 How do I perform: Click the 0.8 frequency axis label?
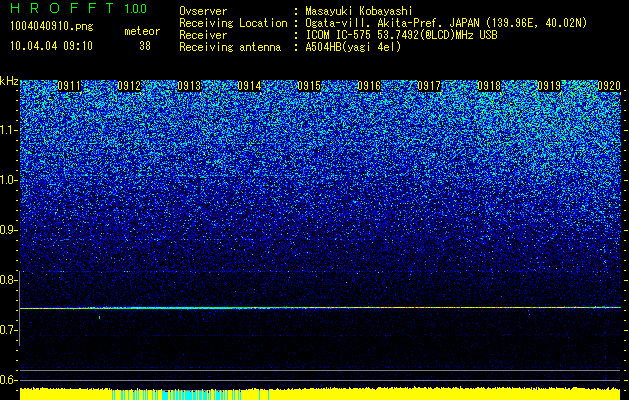pyautogui.click(x=9, y=280)
